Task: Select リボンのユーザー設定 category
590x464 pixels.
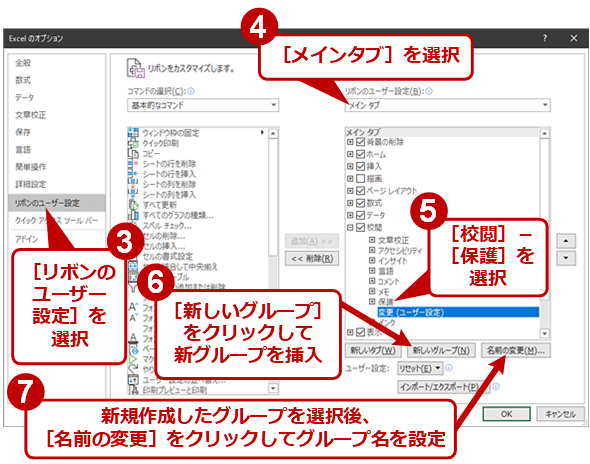Action: pyautogui.click(x=57, y=203)
